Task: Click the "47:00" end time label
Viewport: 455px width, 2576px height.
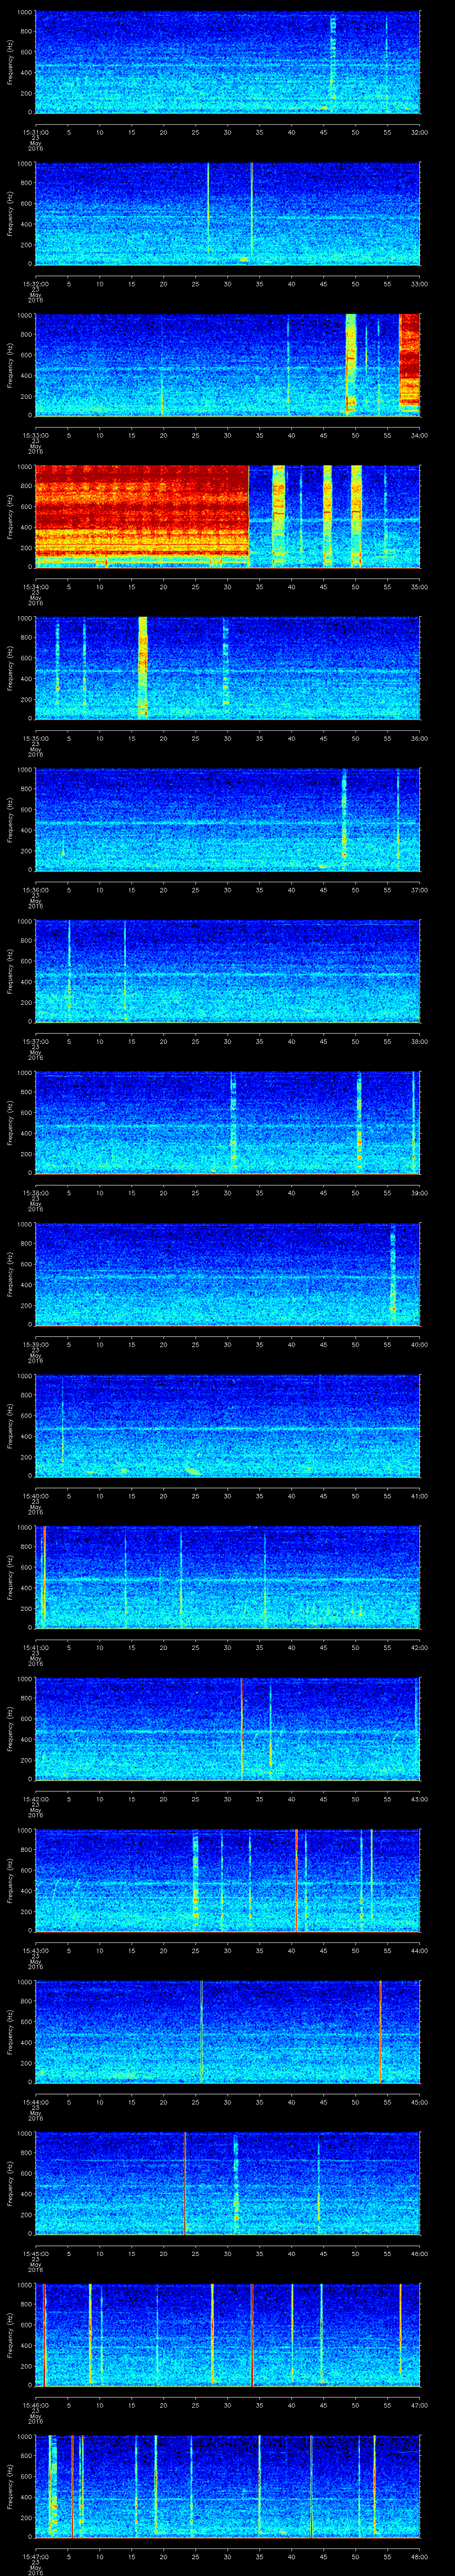Action: click(419, 2405)
